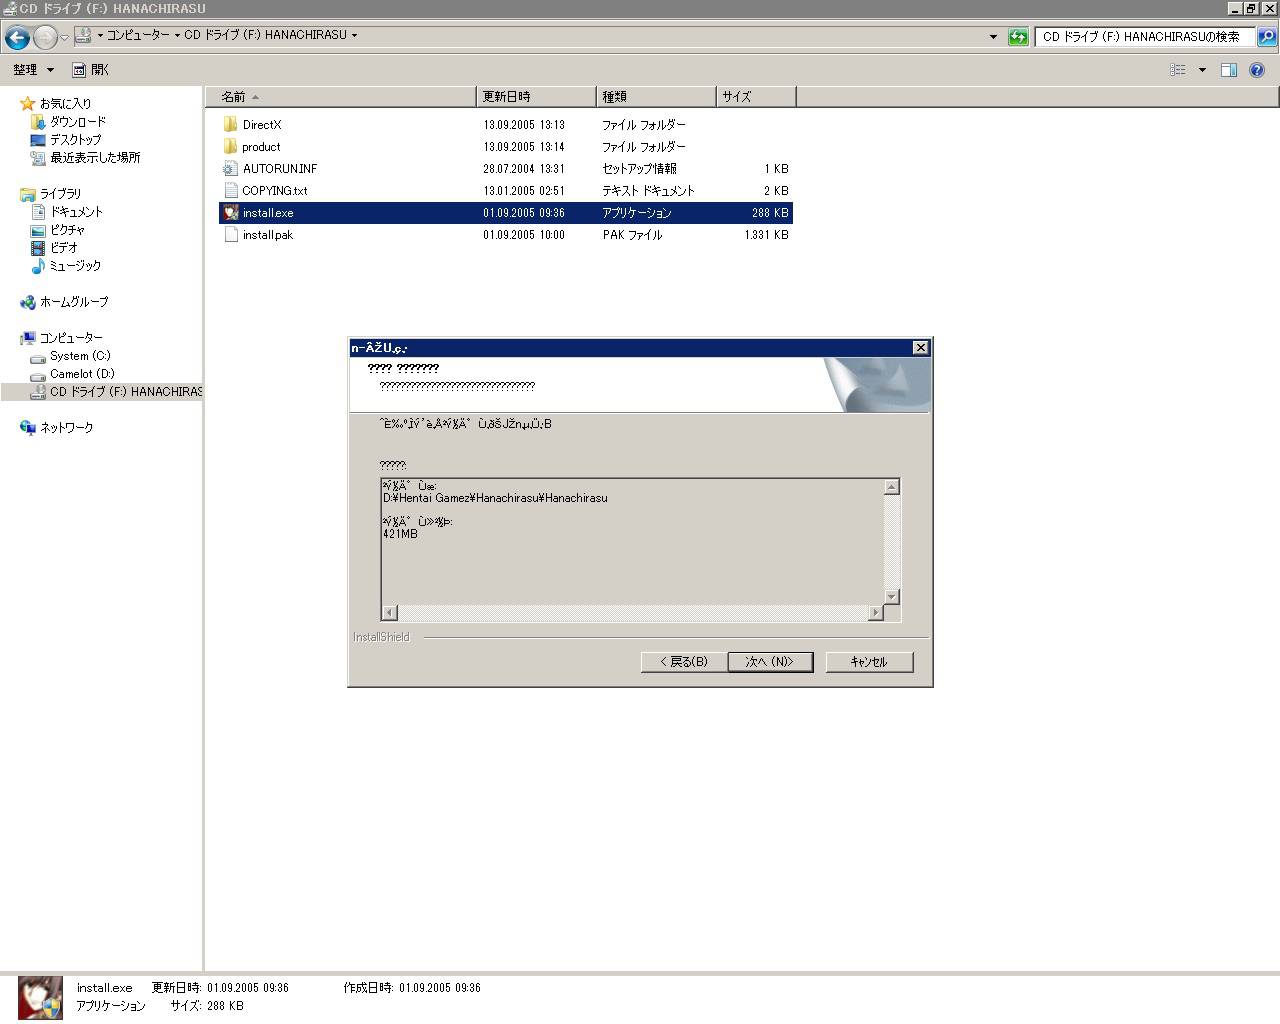Click 戻る(B) in the installer dialog
Image resolution: width=1280 pixels, height=1024 pixels.
click(683, 662)
